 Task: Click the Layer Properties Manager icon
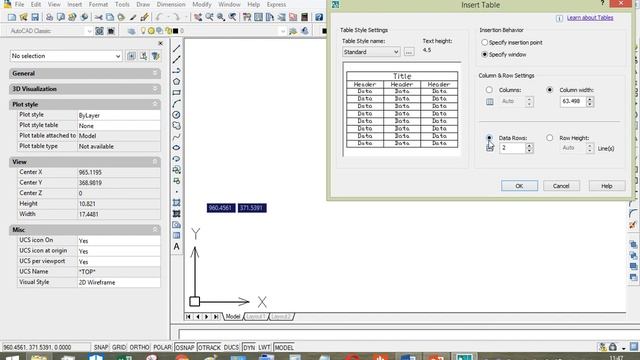point(131,31)
